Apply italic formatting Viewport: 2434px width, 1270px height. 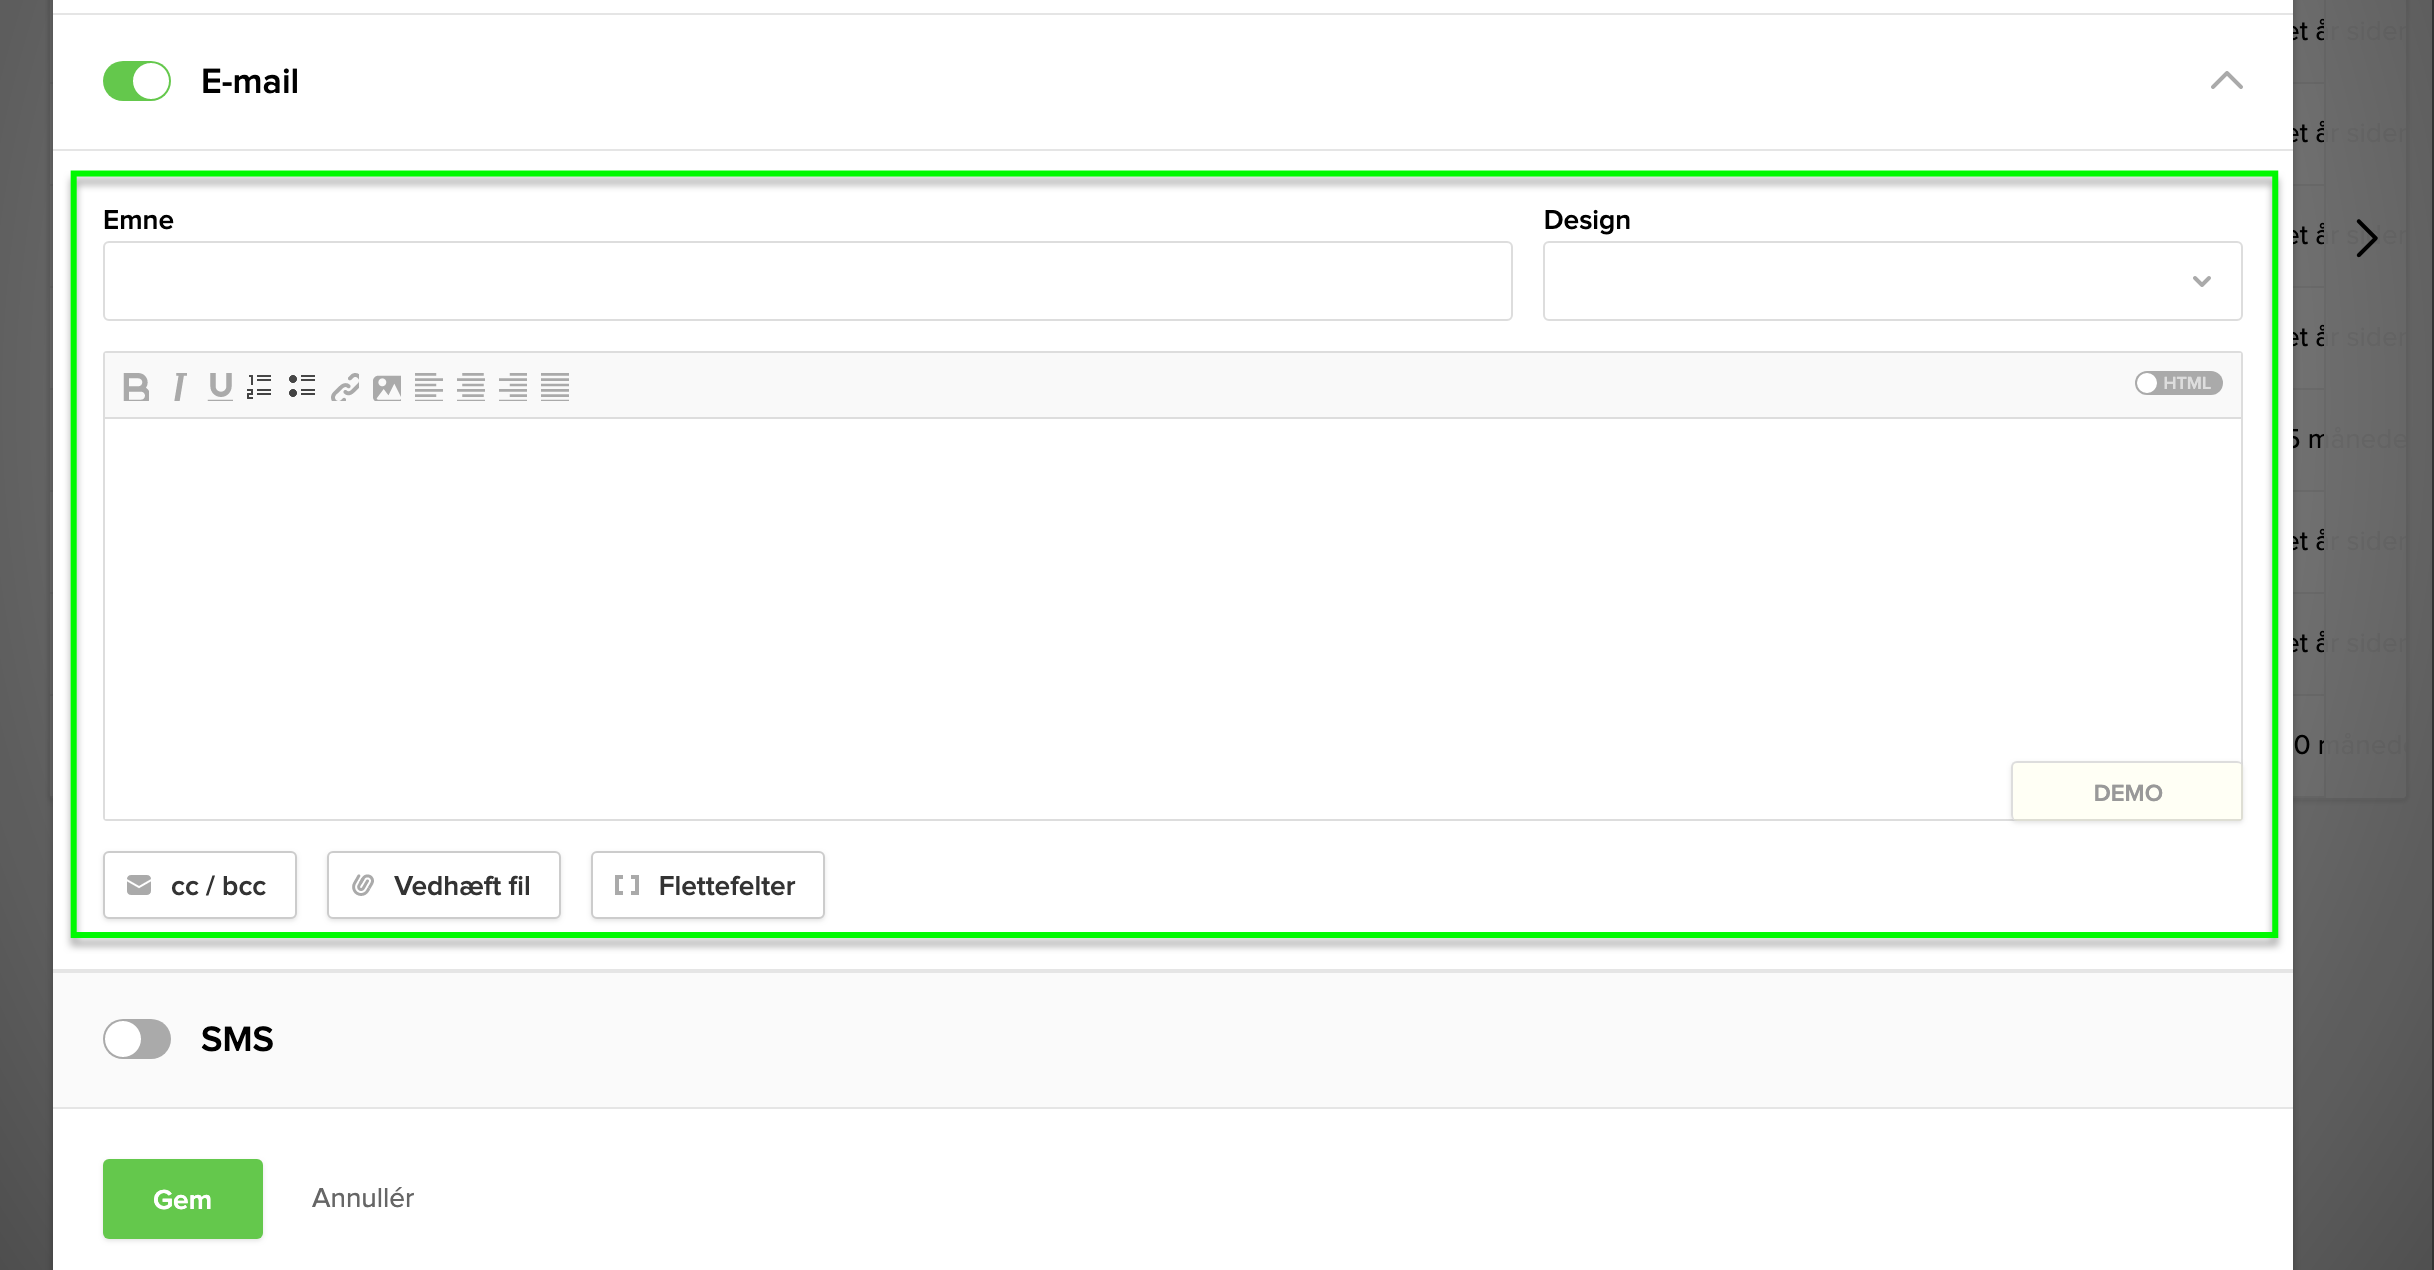pyautogui.click(x=179, y=386)
